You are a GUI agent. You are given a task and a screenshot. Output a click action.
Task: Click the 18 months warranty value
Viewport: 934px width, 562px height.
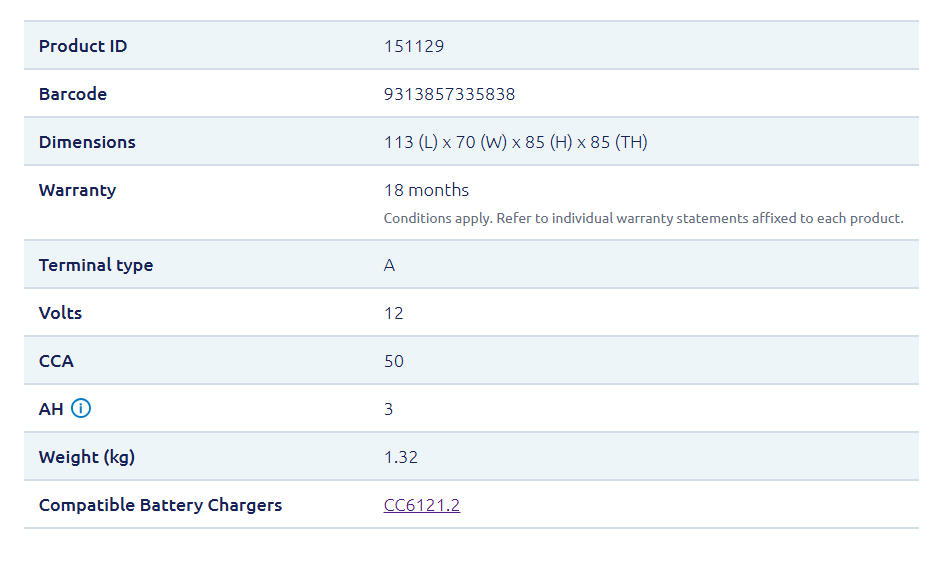[426, 190]
